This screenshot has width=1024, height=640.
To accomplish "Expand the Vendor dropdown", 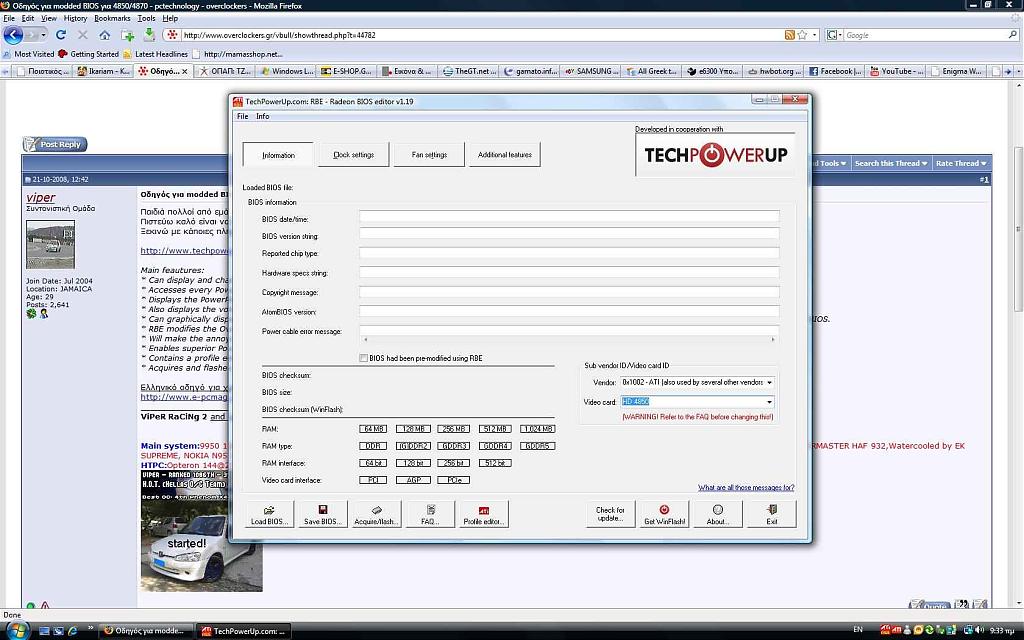I will [x=769, y=383].
